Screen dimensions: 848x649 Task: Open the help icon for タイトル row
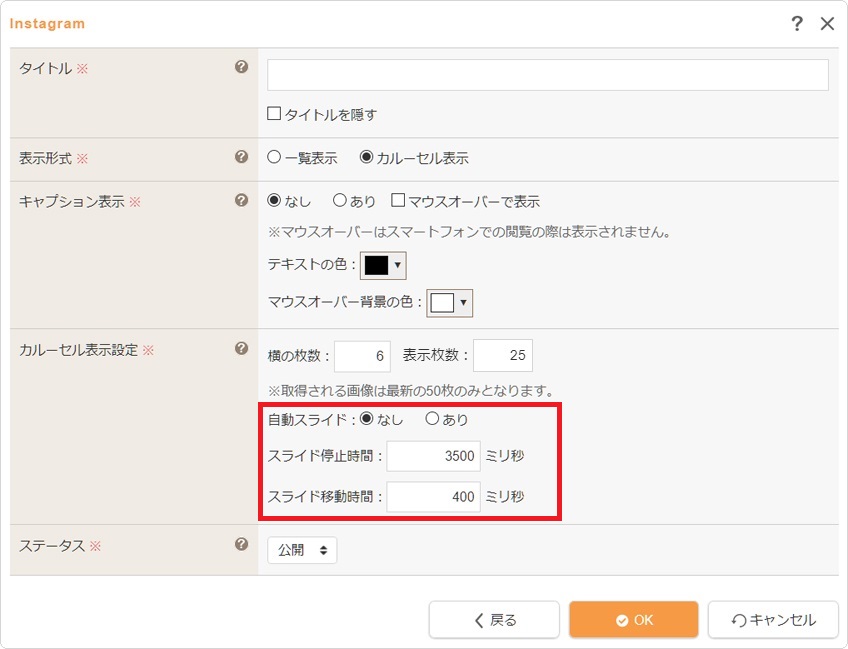241,67
